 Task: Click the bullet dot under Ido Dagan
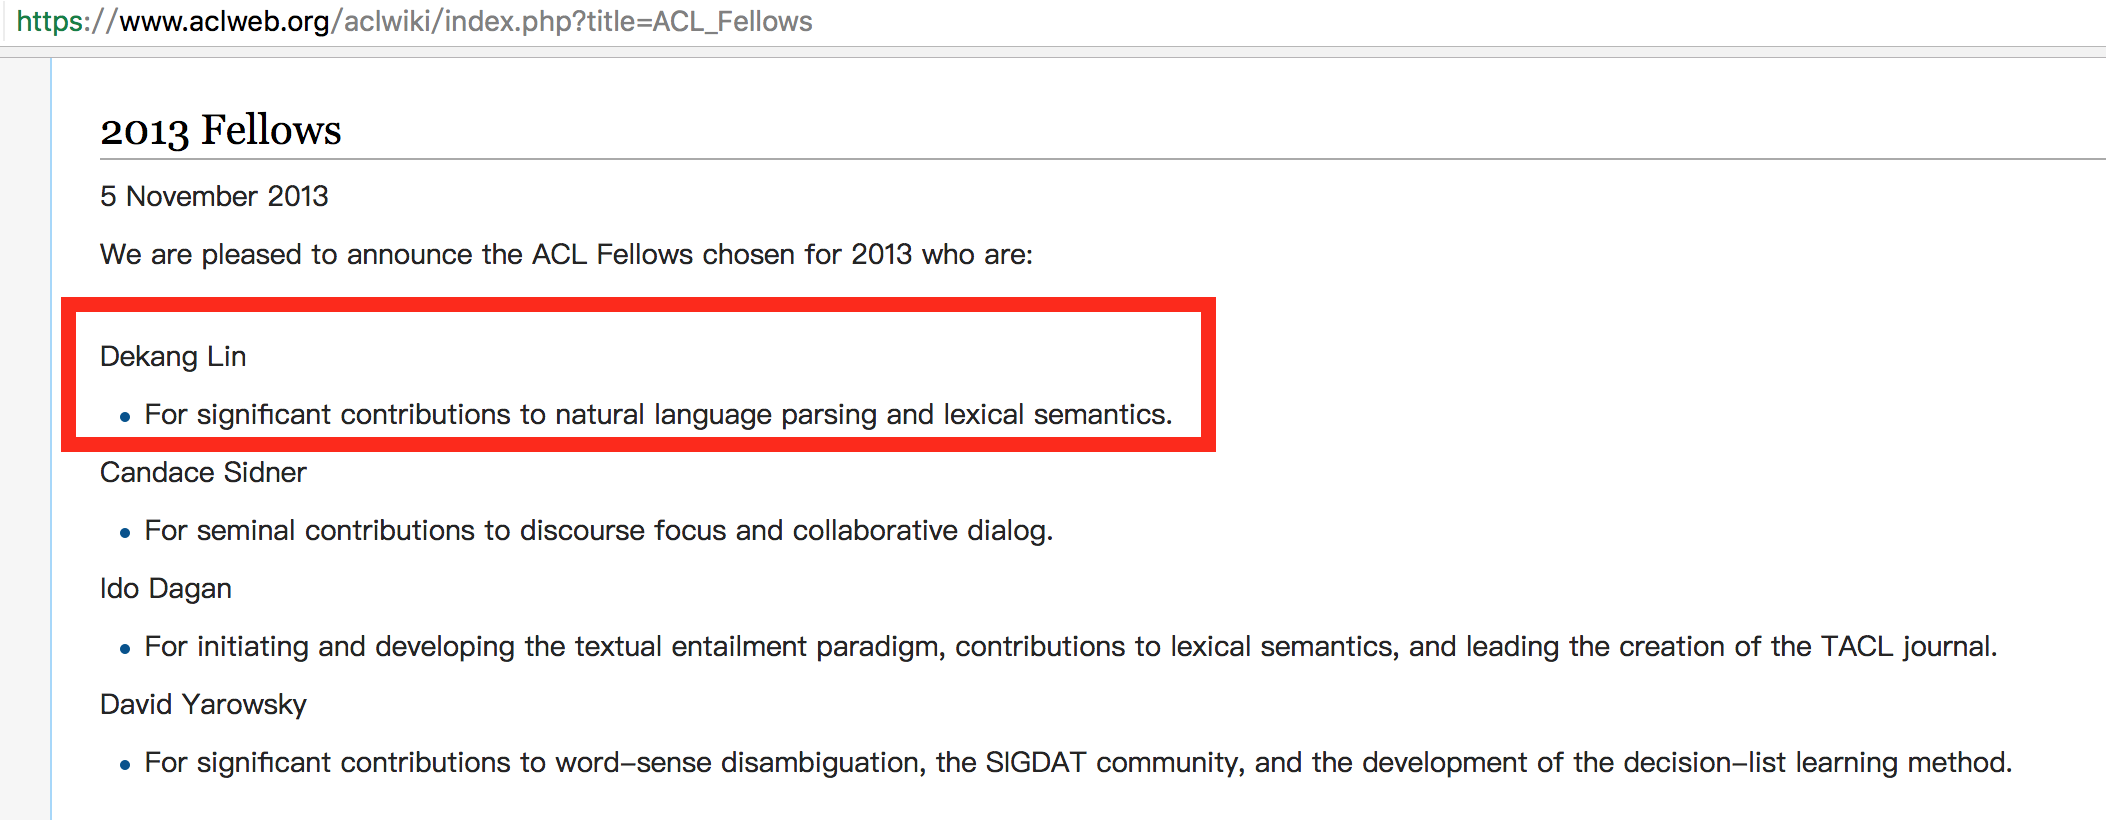click(125, 649)
